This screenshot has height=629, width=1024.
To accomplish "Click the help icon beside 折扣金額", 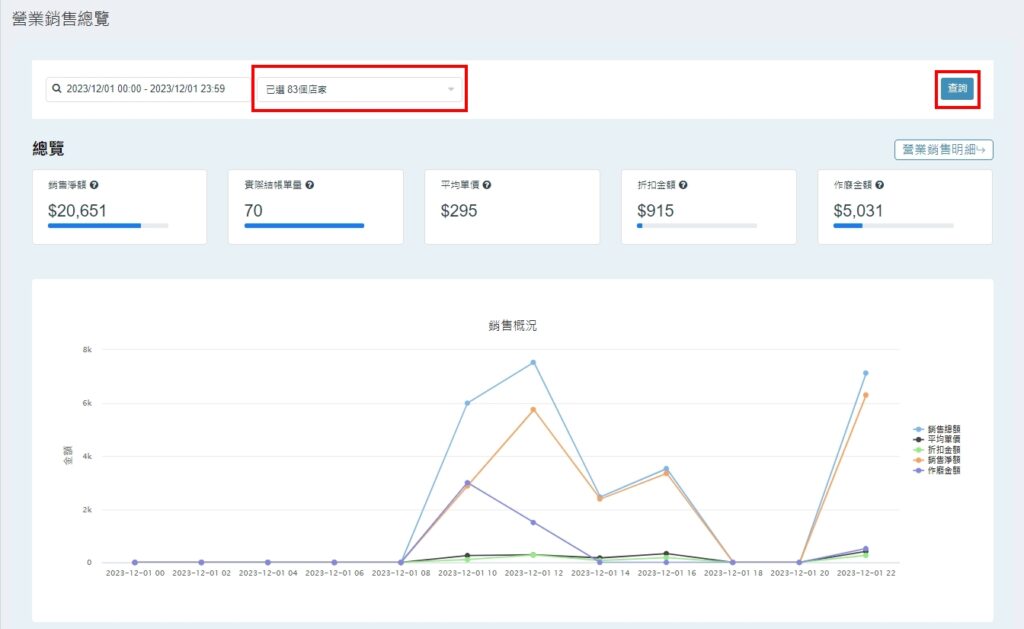I will 683,185.
